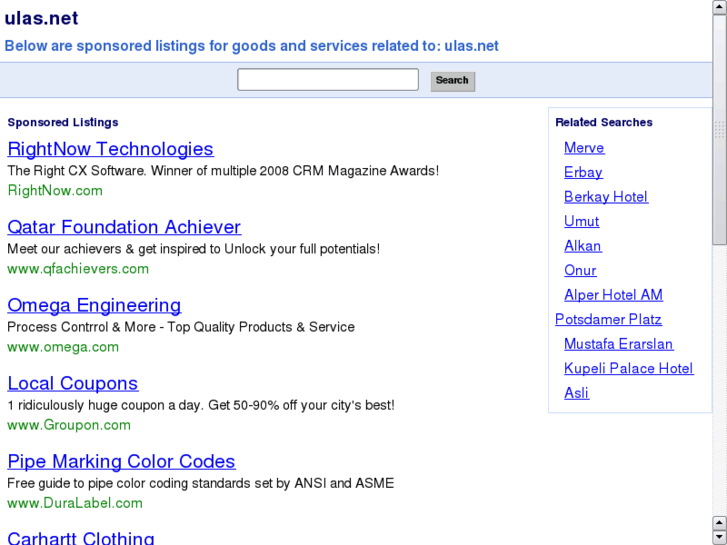Click the scrollbar up arrow at top
The height and width of the screenshot is (545, 727).
click(720, 7)
